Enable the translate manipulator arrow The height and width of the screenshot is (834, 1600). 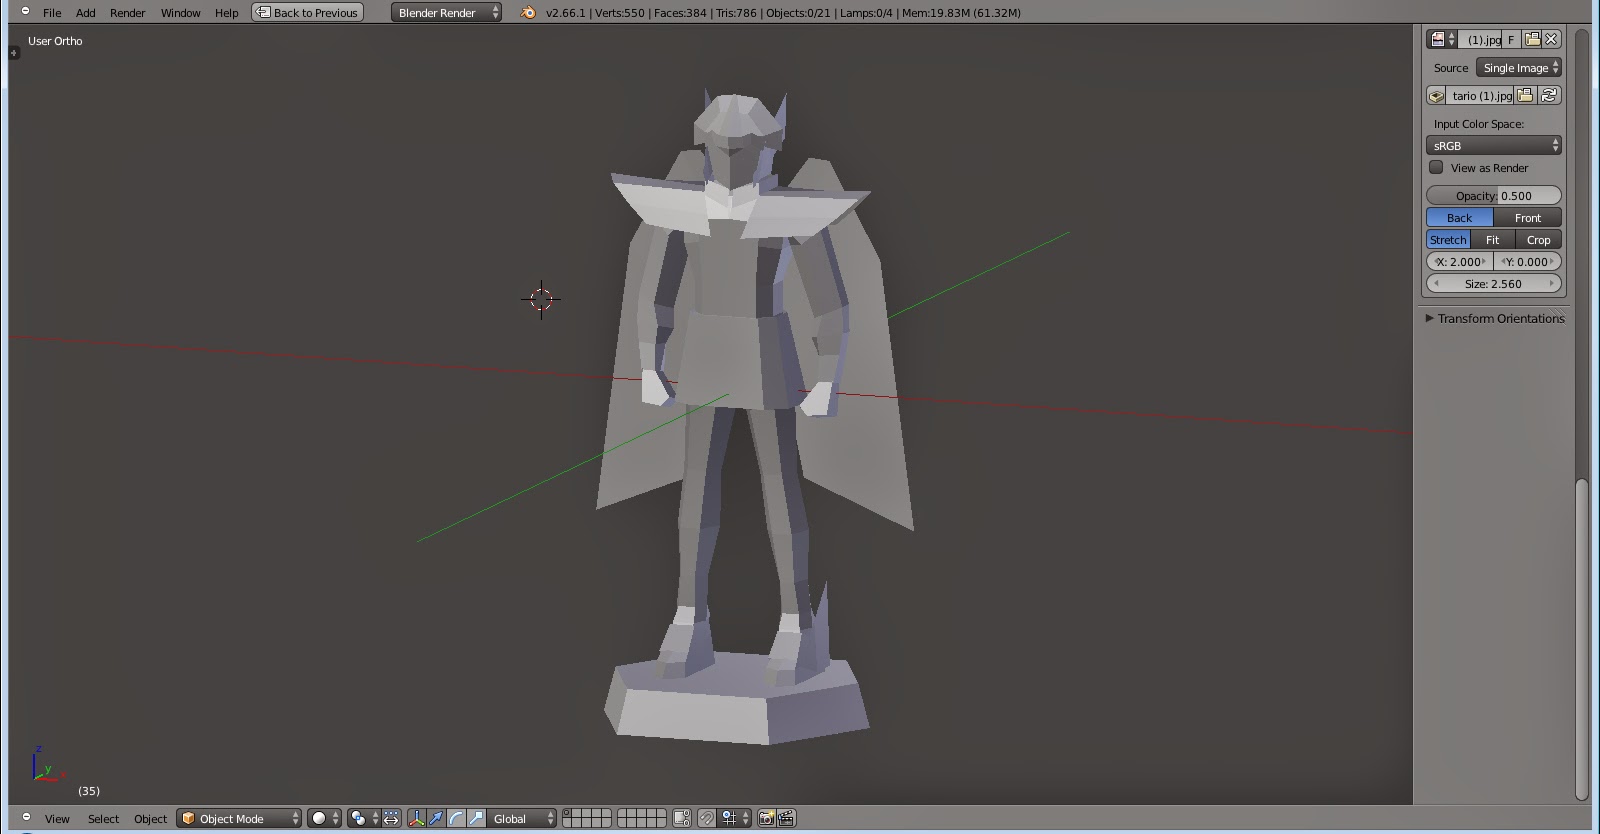point(436,818)
